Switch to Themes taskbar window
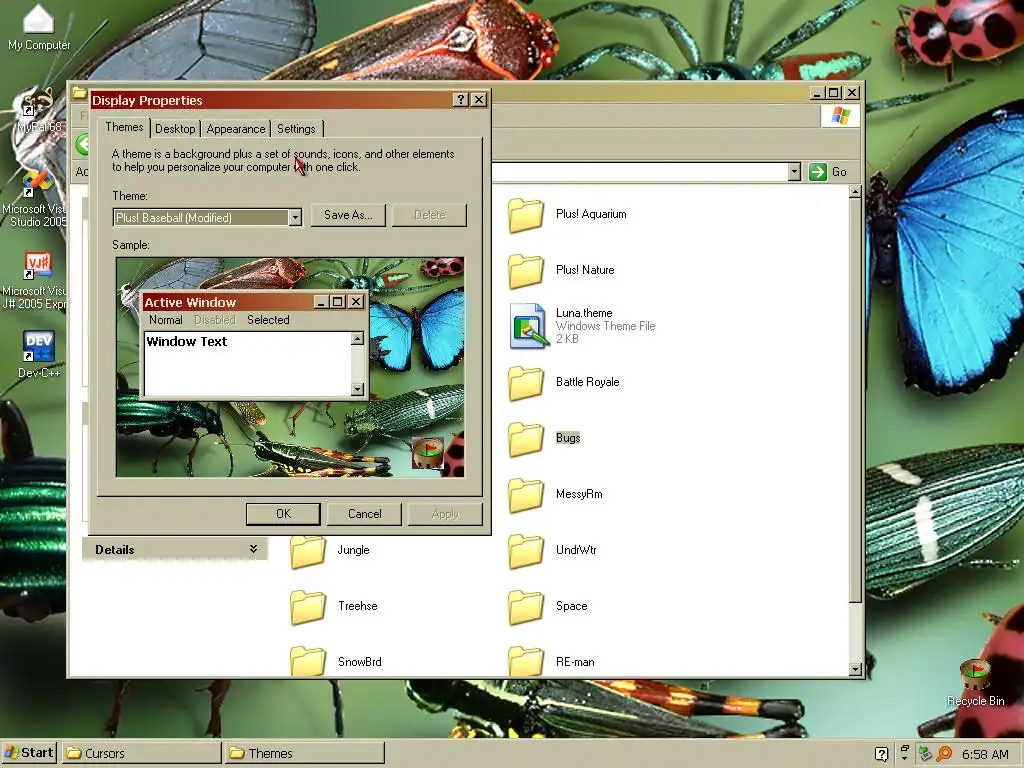Image resolution: width=1024 pixels, height=768 pixels. [304, 753]
